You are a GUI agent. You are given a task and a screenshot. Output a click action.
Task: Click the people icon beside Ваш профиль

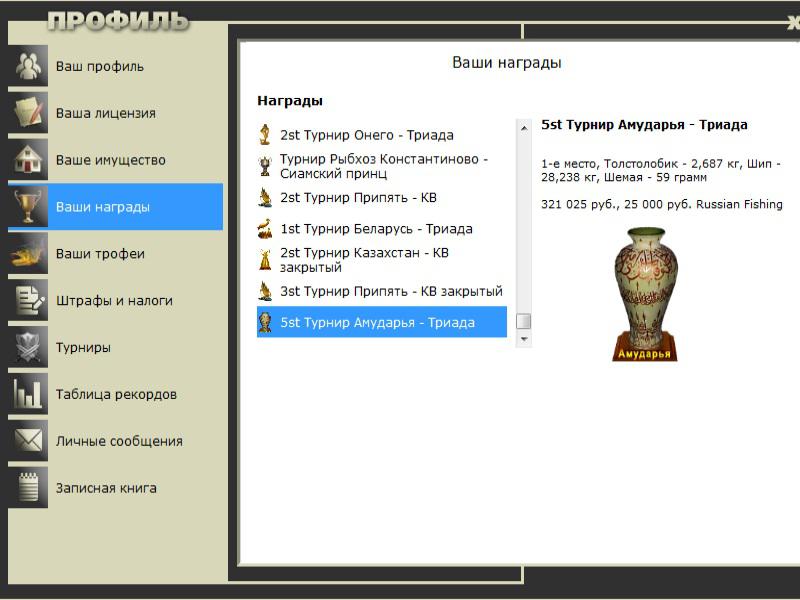(28, 65)
